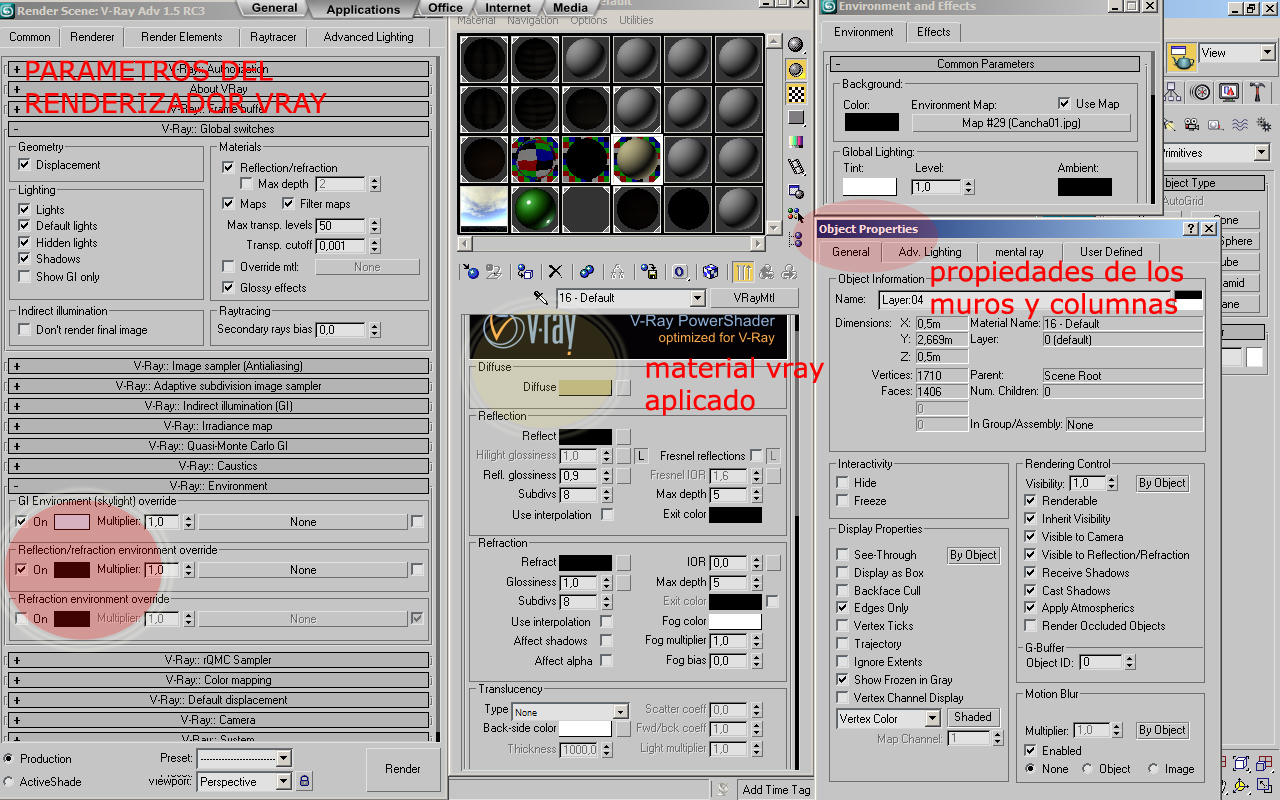Toggle Show Map in Viewport cube icon
Image resolution: width=1280 pixels, height=800 pixels.
(711, 271)
